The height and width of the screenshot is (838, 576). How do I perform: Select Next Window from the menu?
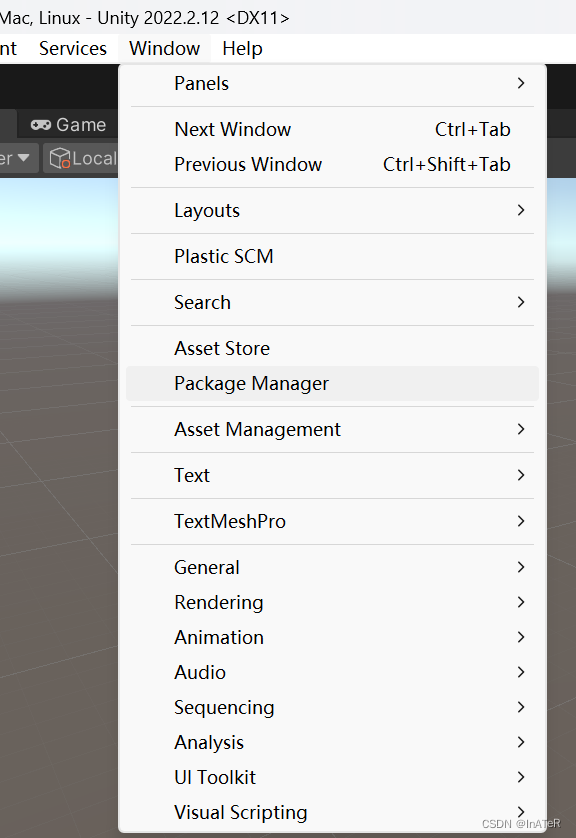(x=233, y=129)
